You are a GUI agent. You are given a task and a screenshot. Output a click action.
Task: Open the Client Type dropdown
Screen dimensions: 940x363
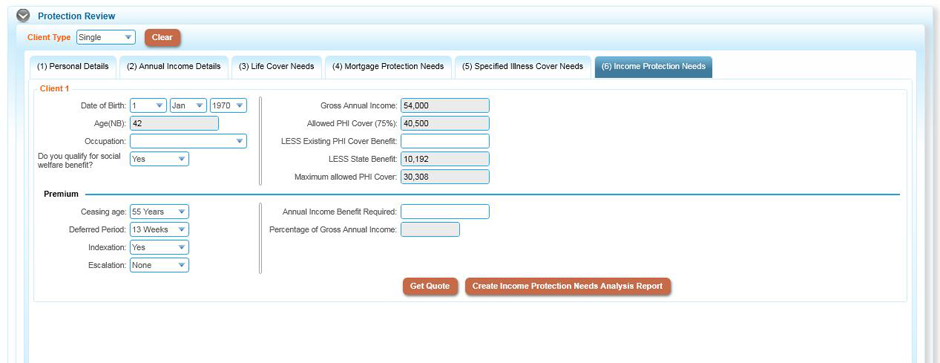coord(106,37)
